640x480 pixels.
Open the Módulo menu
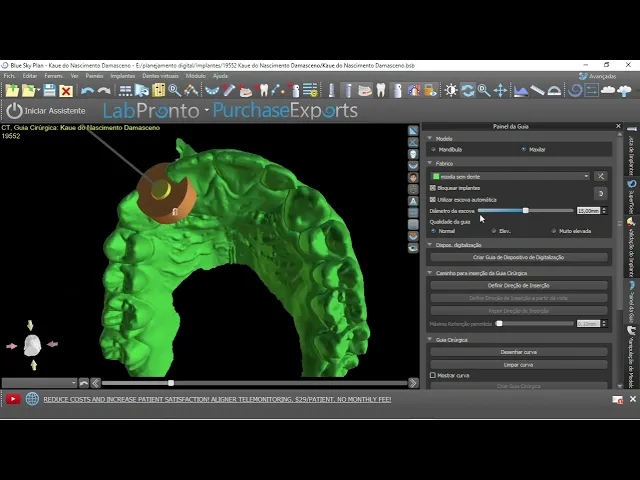196,76
